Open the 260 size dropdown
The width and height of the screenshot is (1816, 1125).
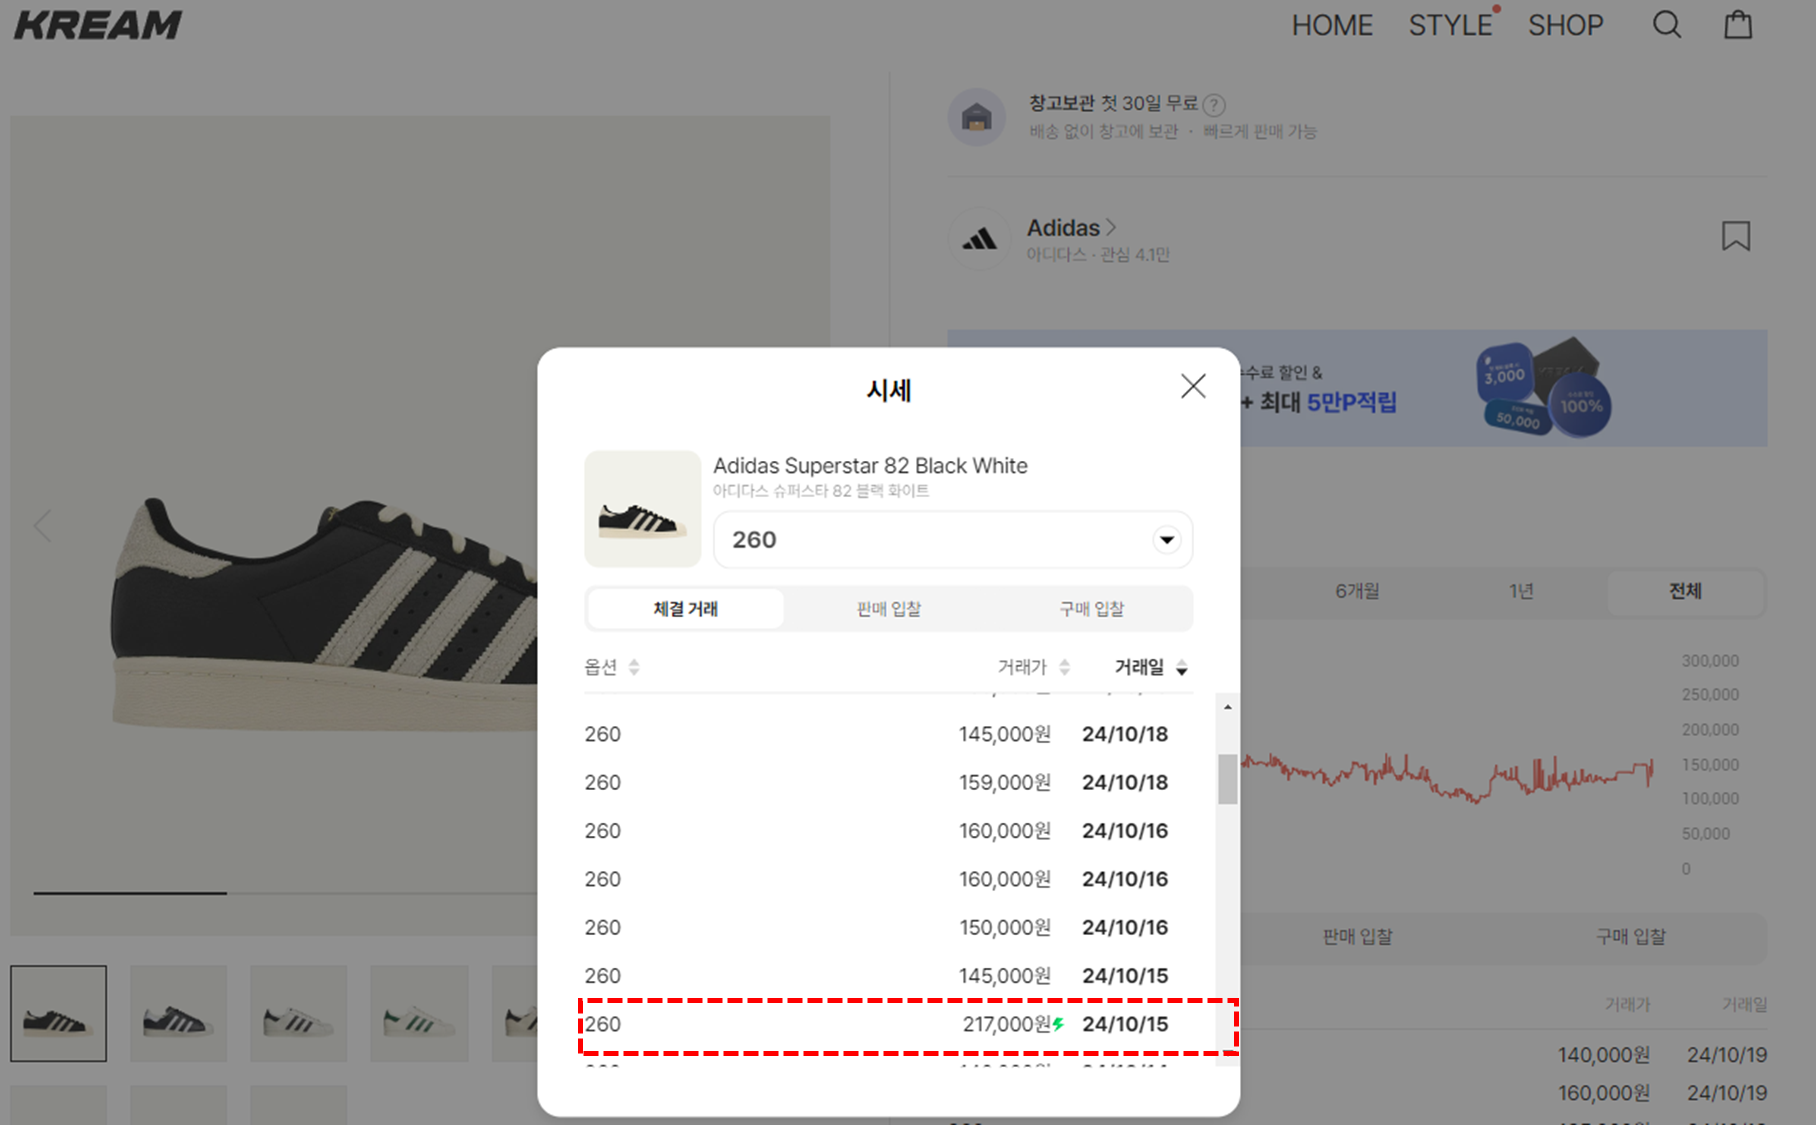tap(953, 540)
